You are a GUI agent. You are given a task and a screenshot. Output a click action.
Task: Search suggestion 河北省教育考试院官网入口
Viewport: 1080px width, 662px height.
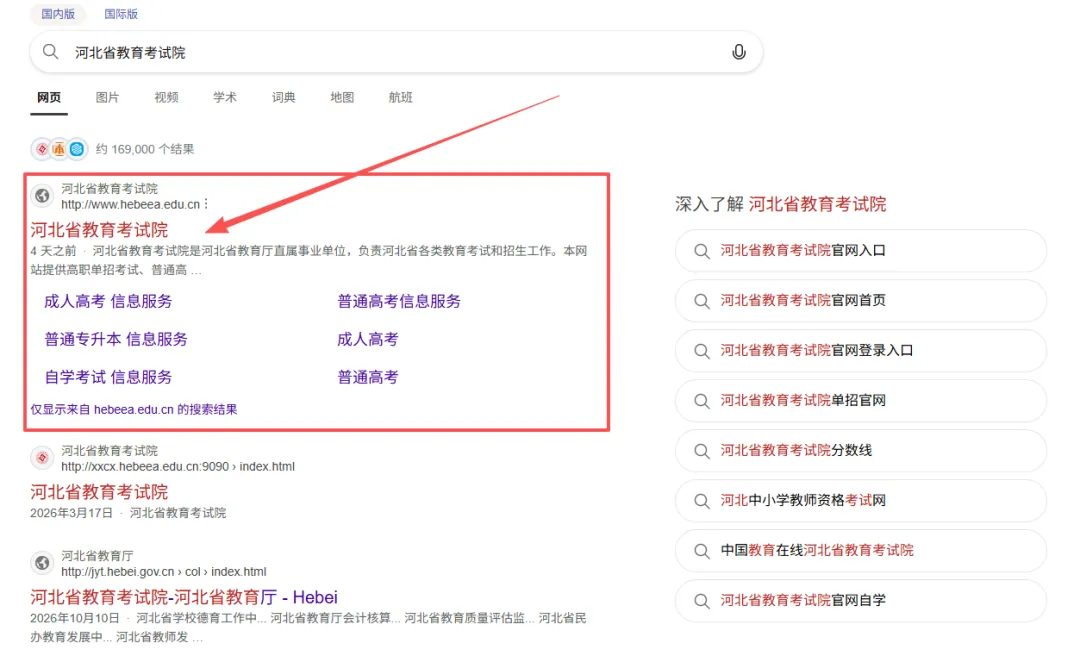coord(861,251)
